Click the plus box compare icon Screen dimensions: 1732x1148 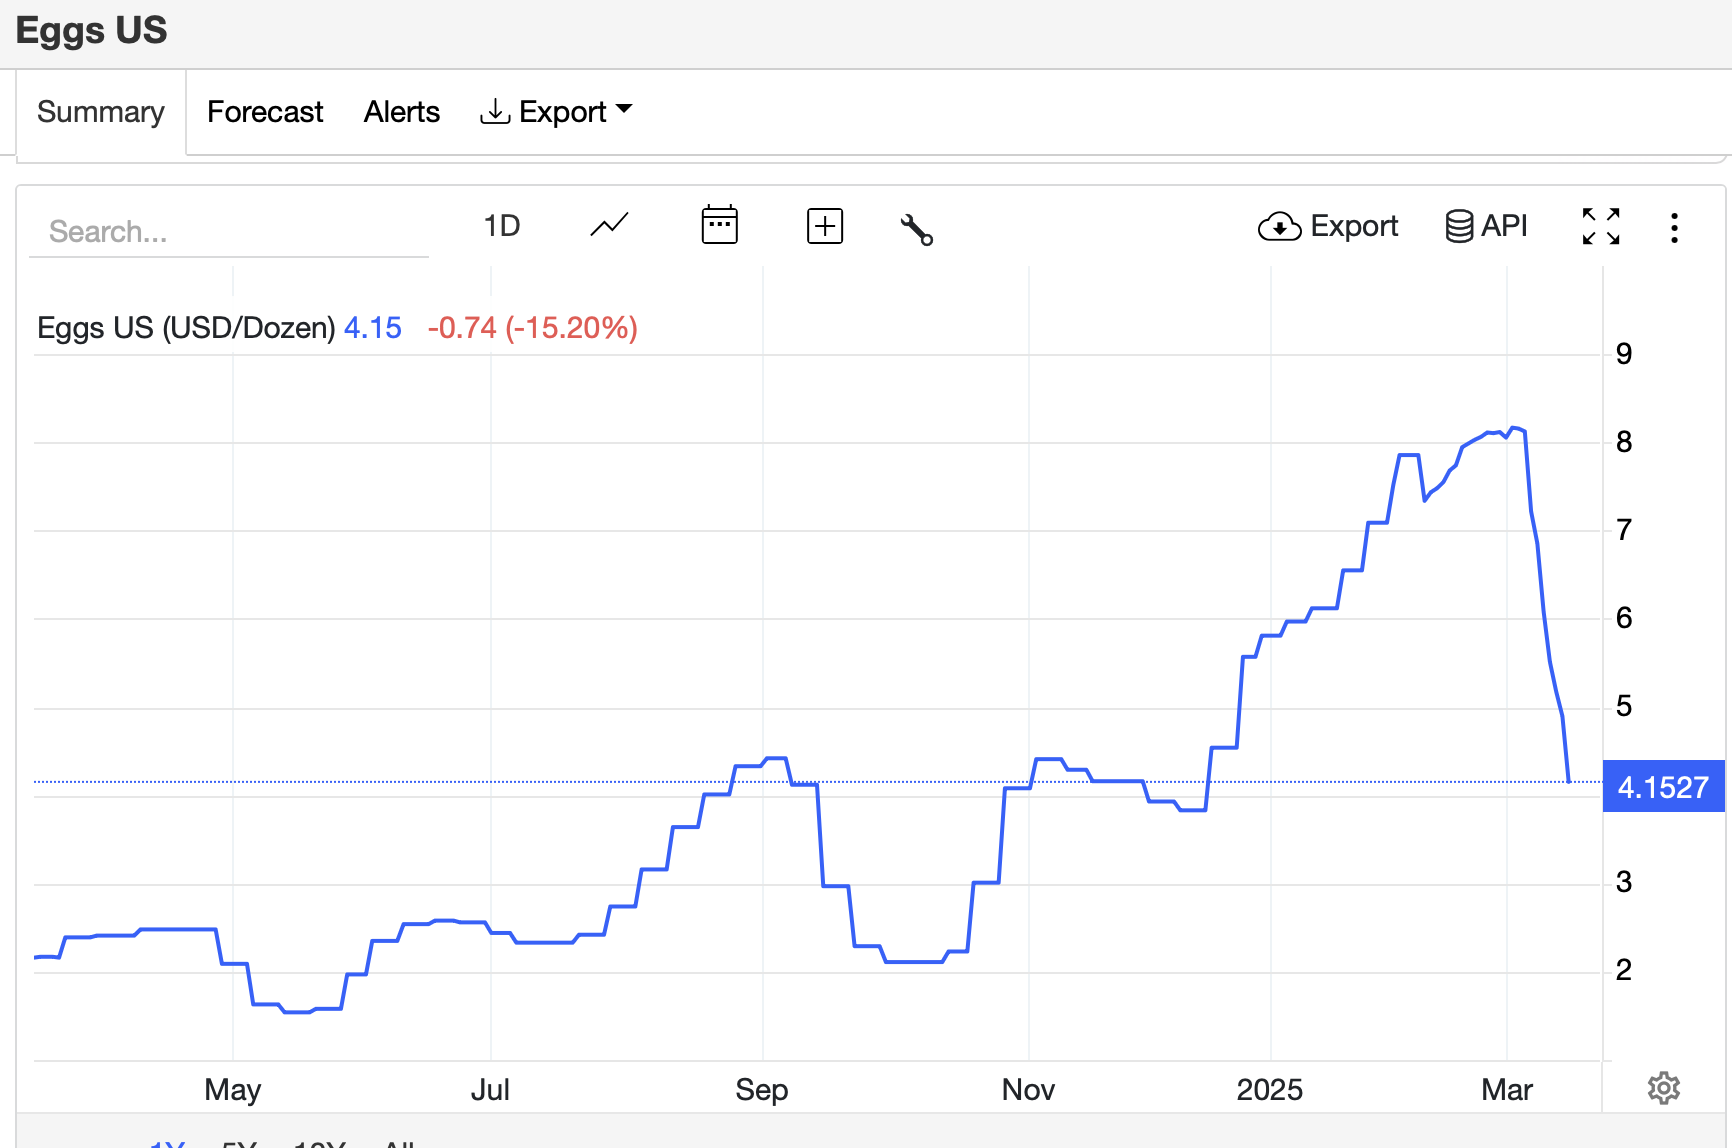pyautogui.click(x=824, y=226)
